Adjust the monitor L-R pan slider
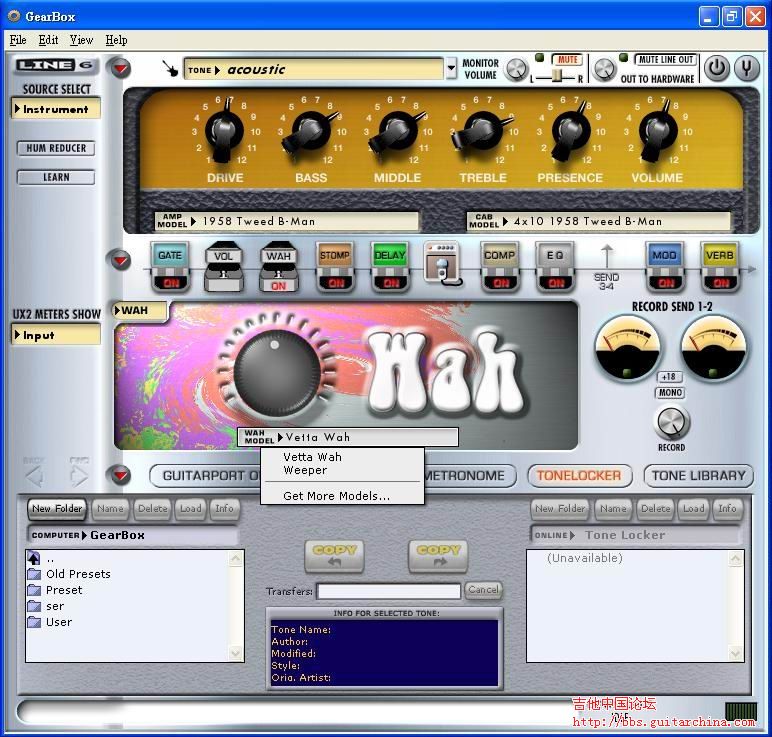 pyautogui.click(x=556, y=77)
